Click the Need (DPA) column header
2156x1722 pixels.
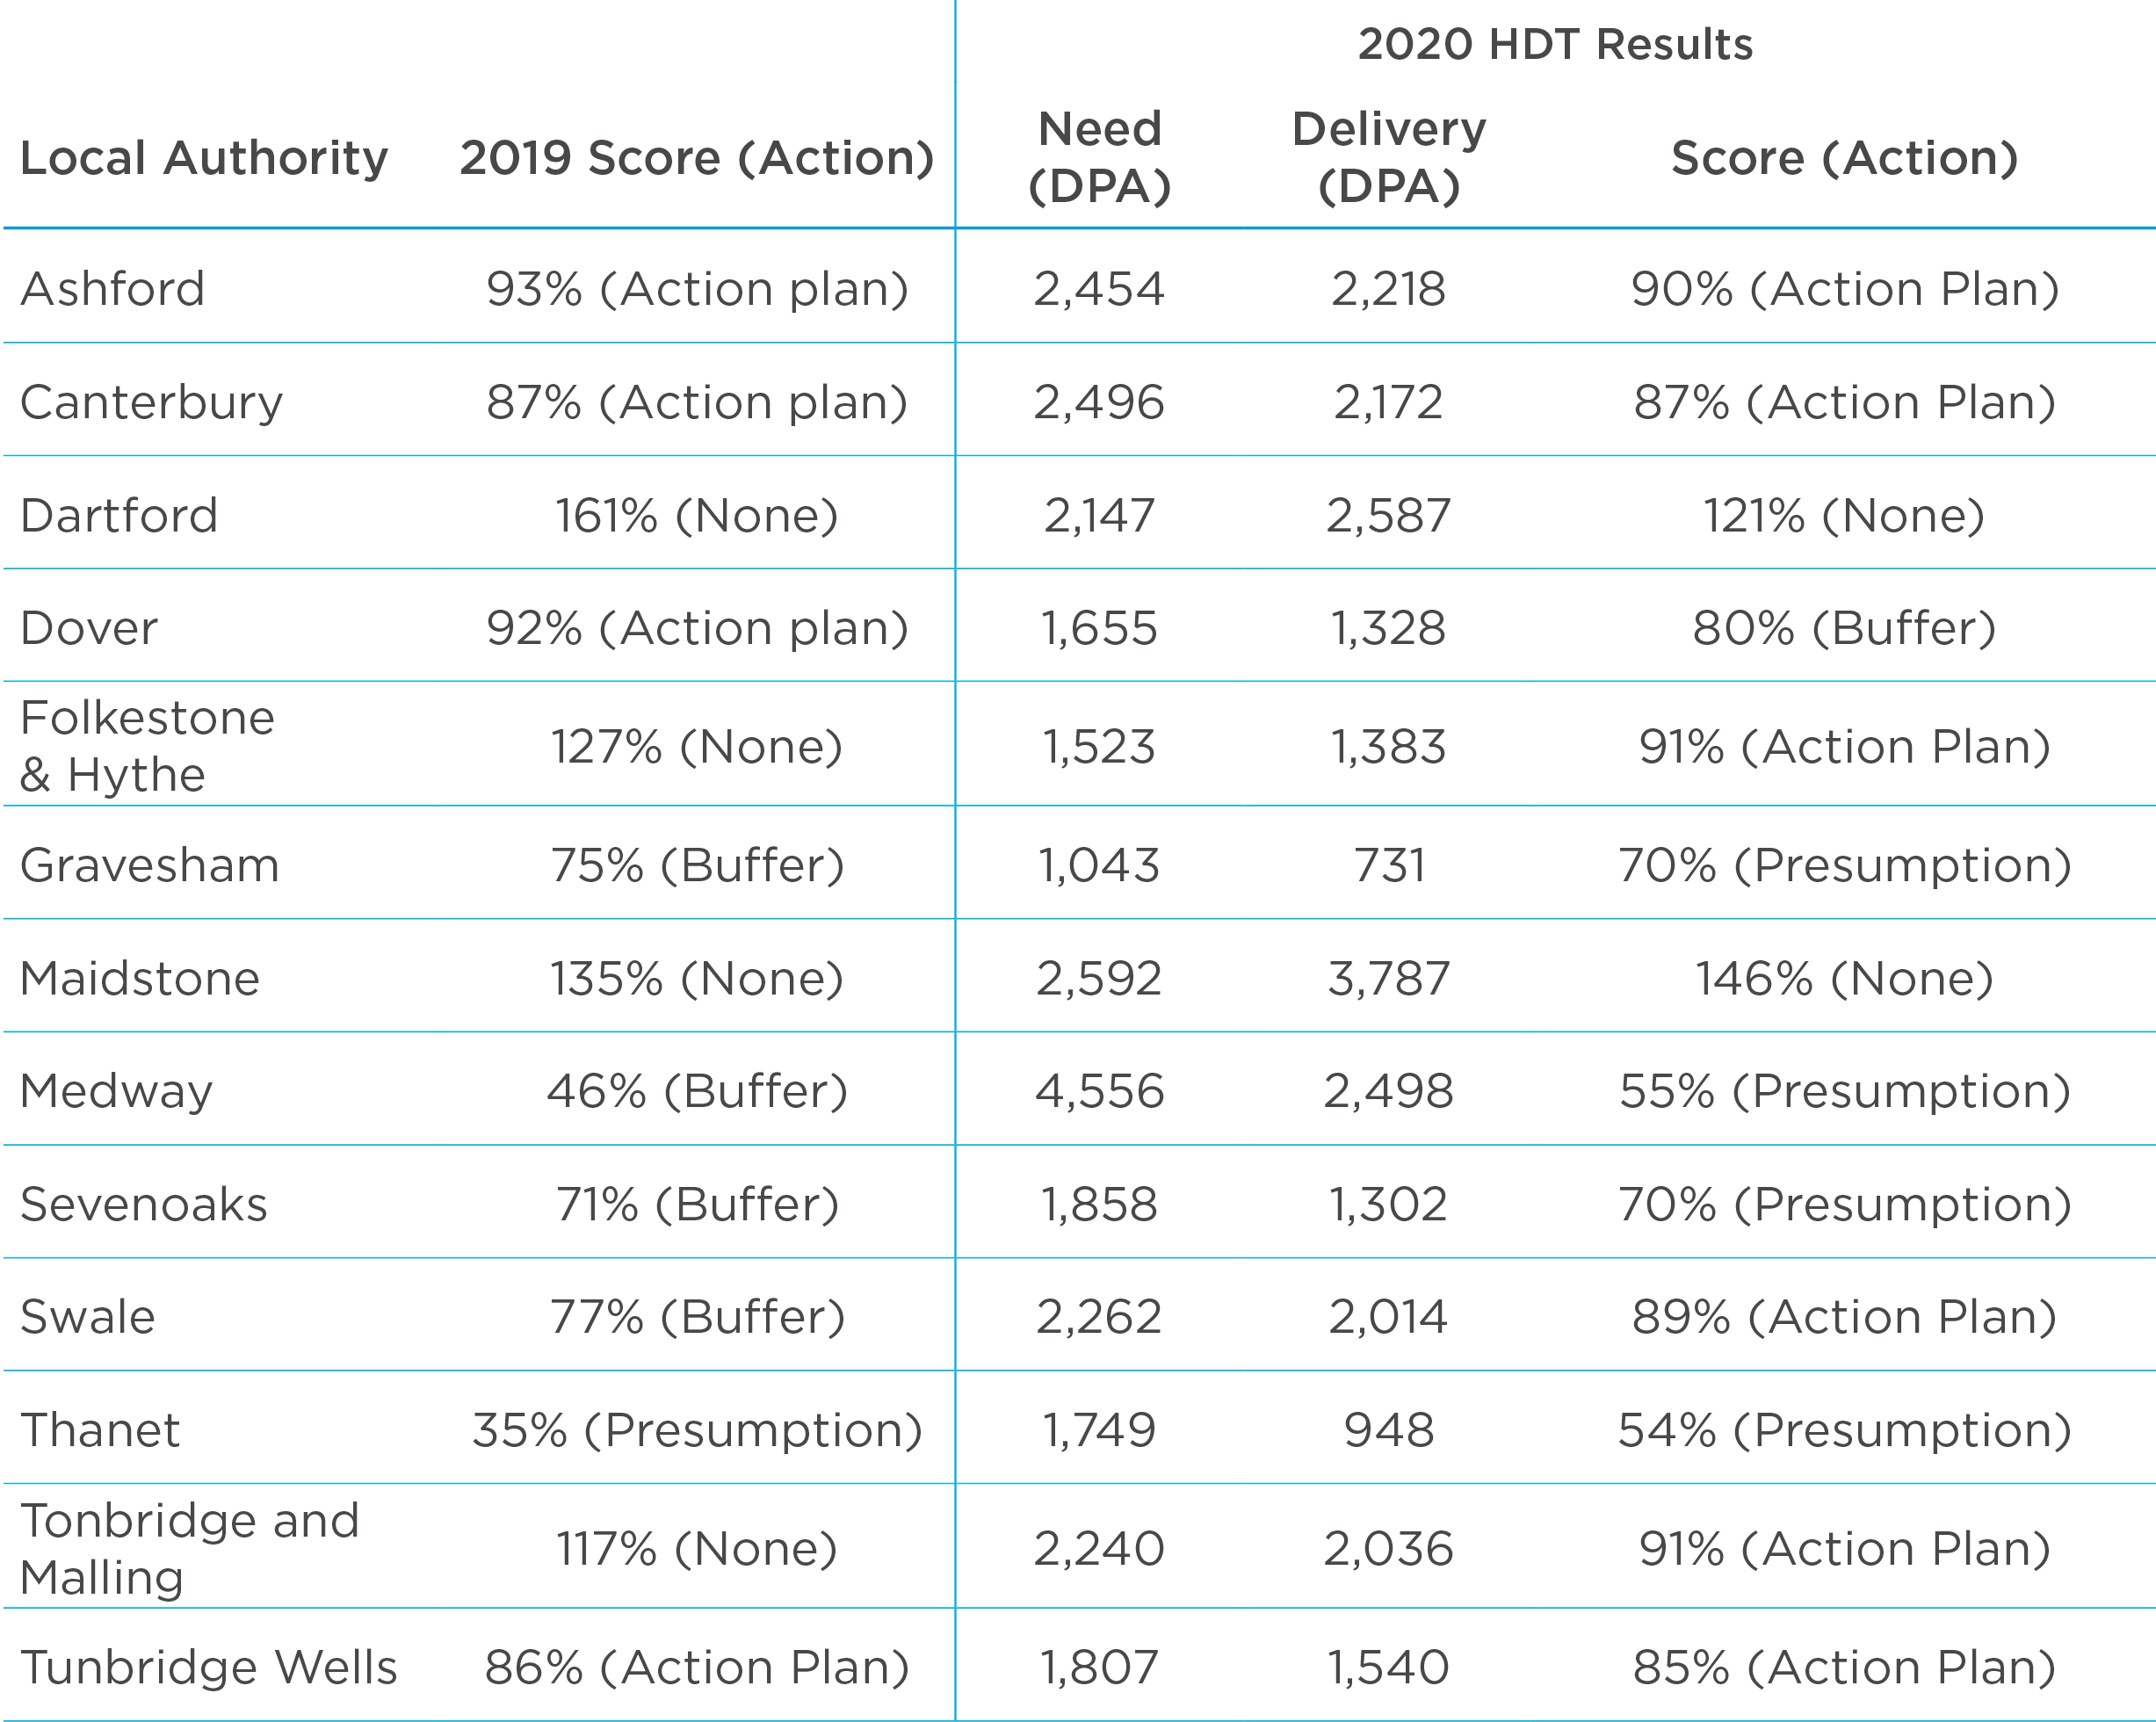pos(1099,157)
